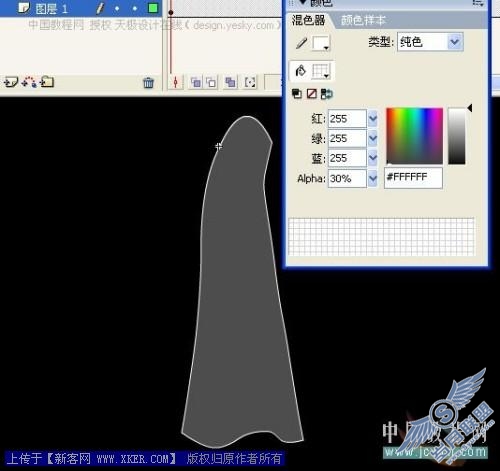This screenshot has width=500, height=471.
Task: Collapse the 颜色 panel title arrow
Action: click(x=303, y=2)
